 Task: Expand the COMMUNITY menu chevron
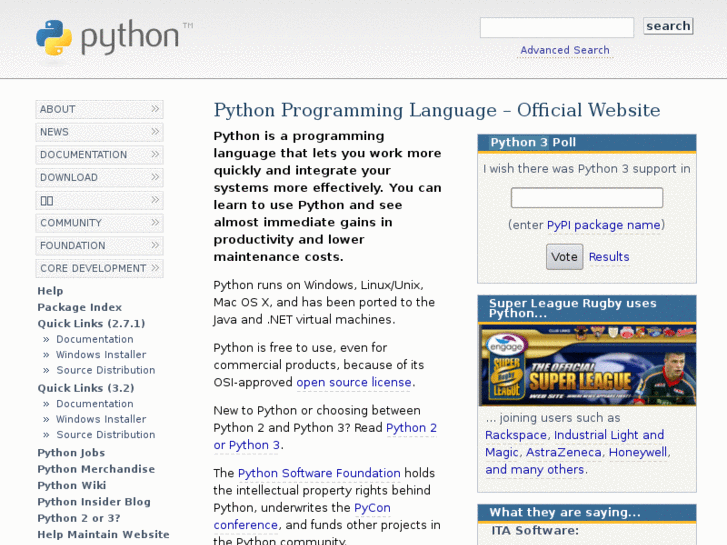[155, 222]
